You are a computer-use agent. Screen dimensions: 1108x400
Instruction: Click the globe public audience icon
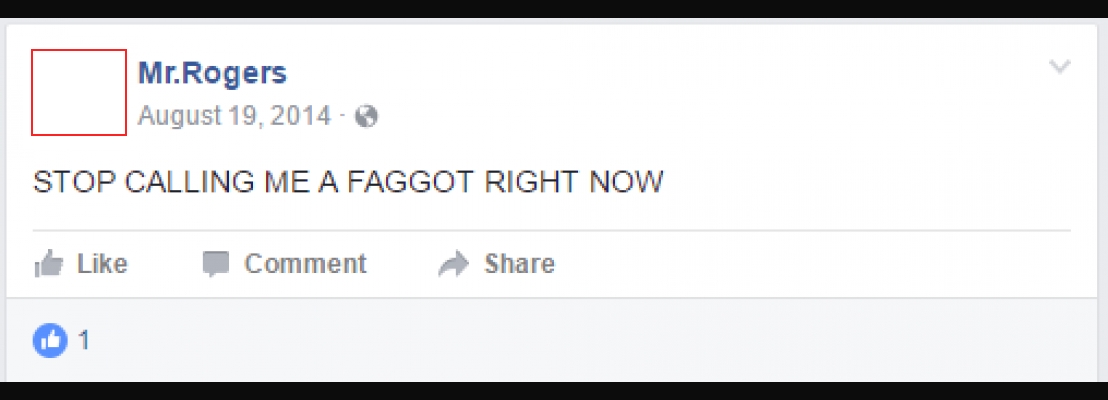point(366,116)
